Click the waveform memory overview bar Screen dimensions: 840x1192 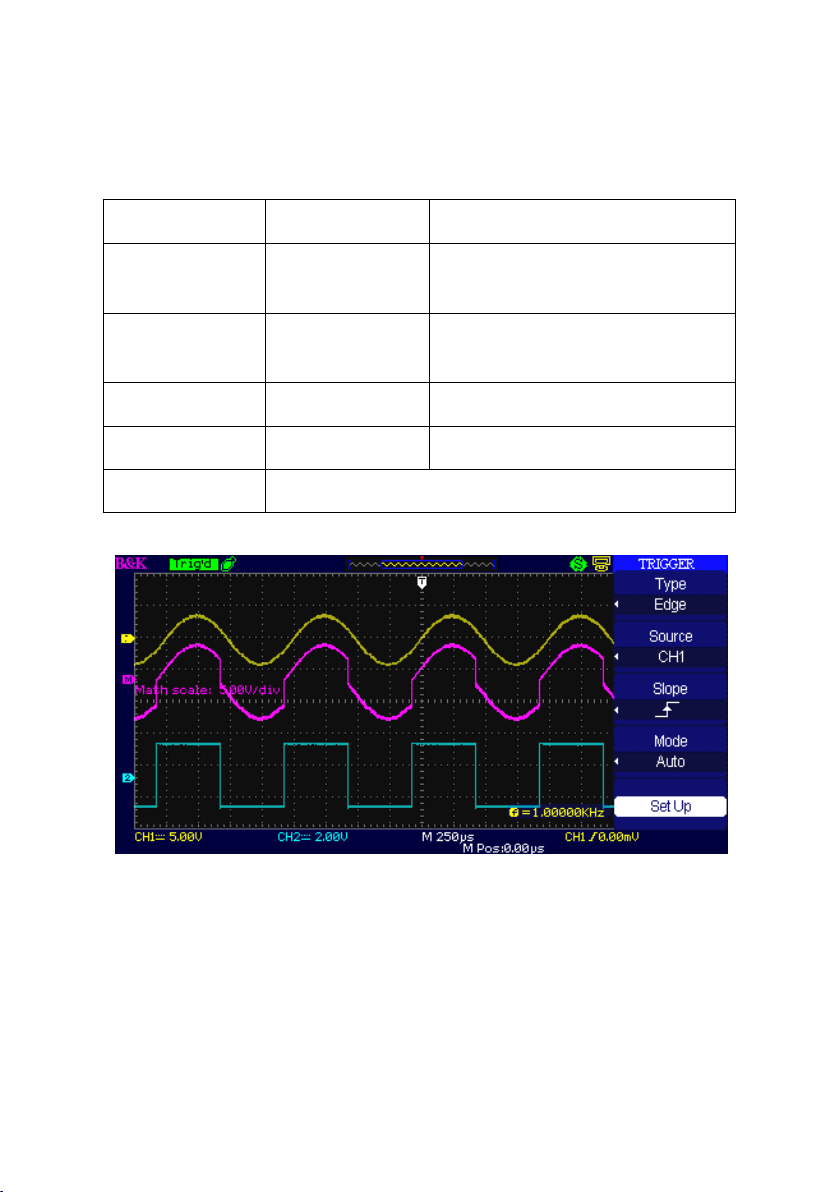coord(421,564)
